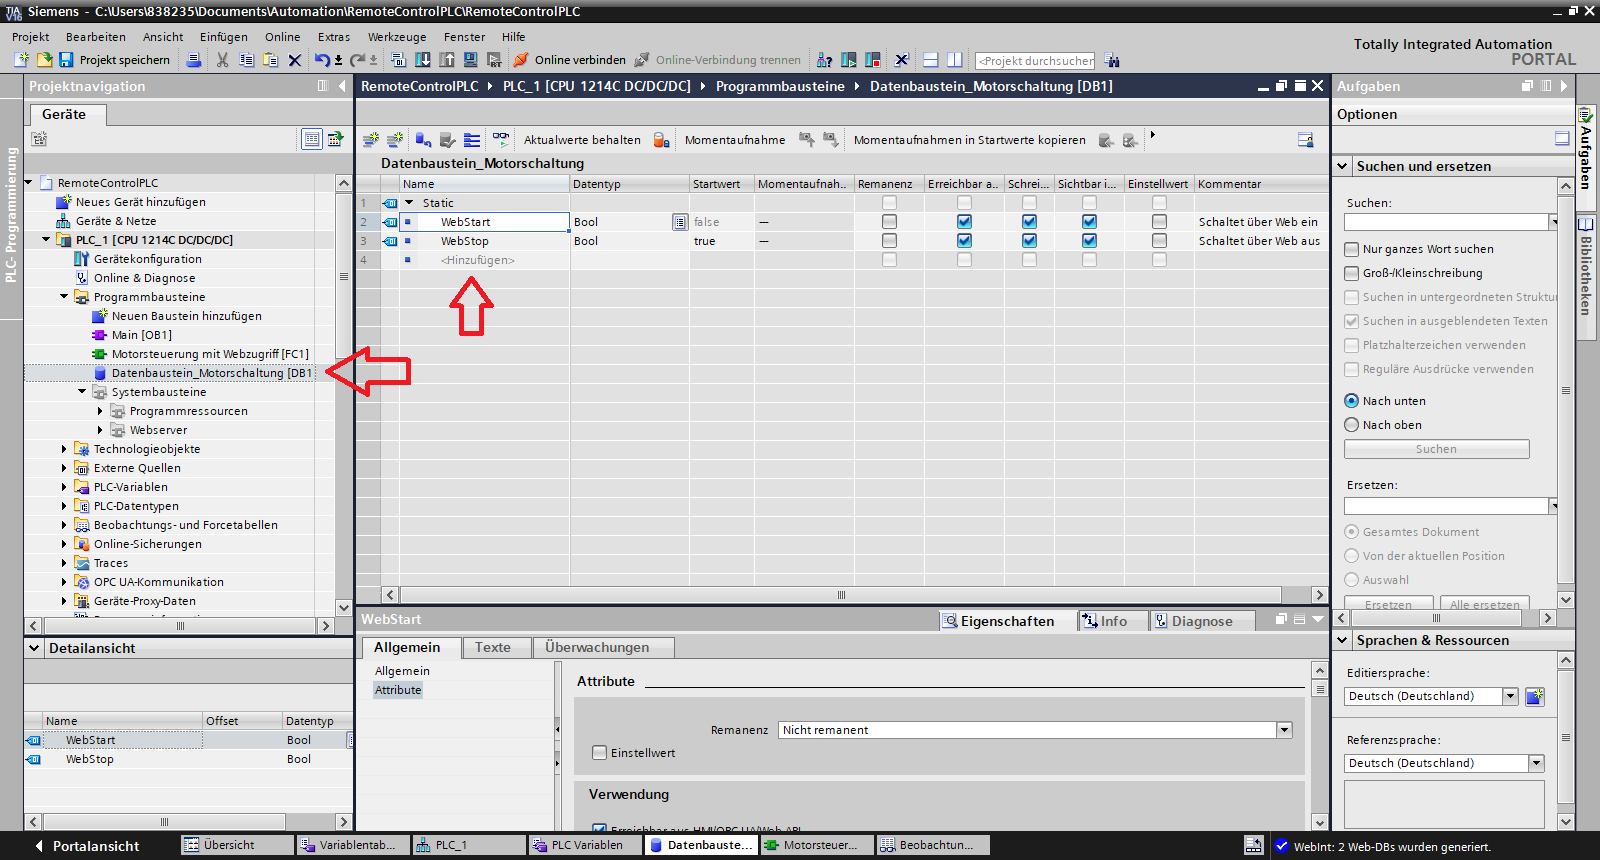Click the split editor vertically icon
This screenshot has height=860, width=1600.
click(x=955, y=60)
